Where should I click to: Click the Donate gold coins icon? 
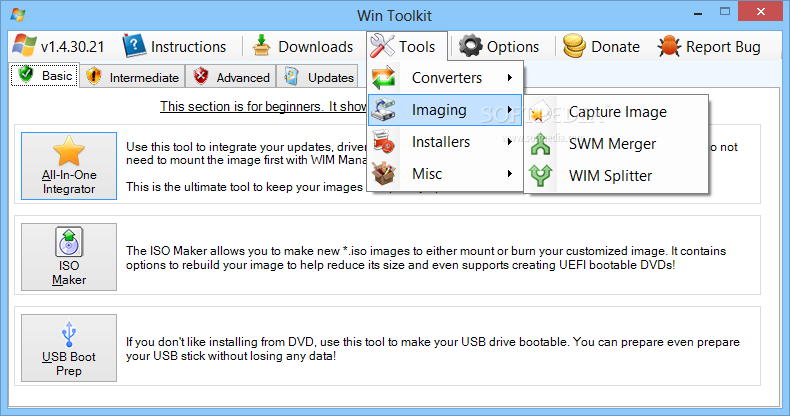574,46
